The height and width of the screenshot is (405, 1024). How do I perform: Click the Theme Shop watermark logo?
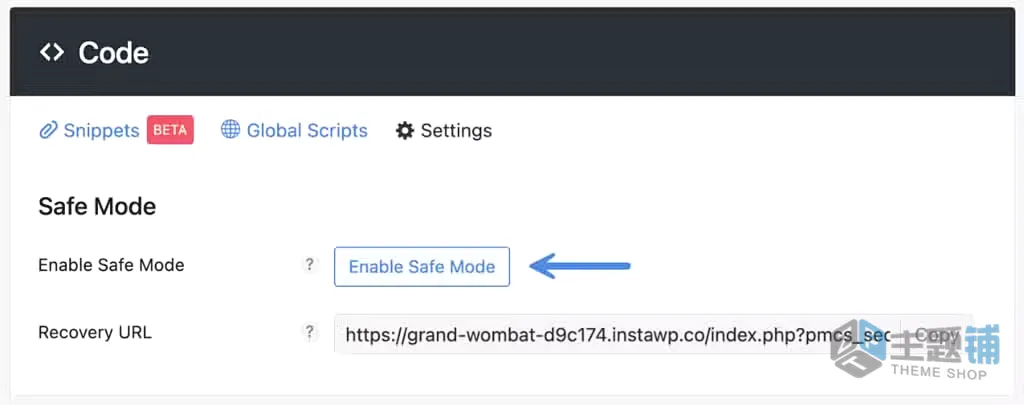tap(857, 348)
